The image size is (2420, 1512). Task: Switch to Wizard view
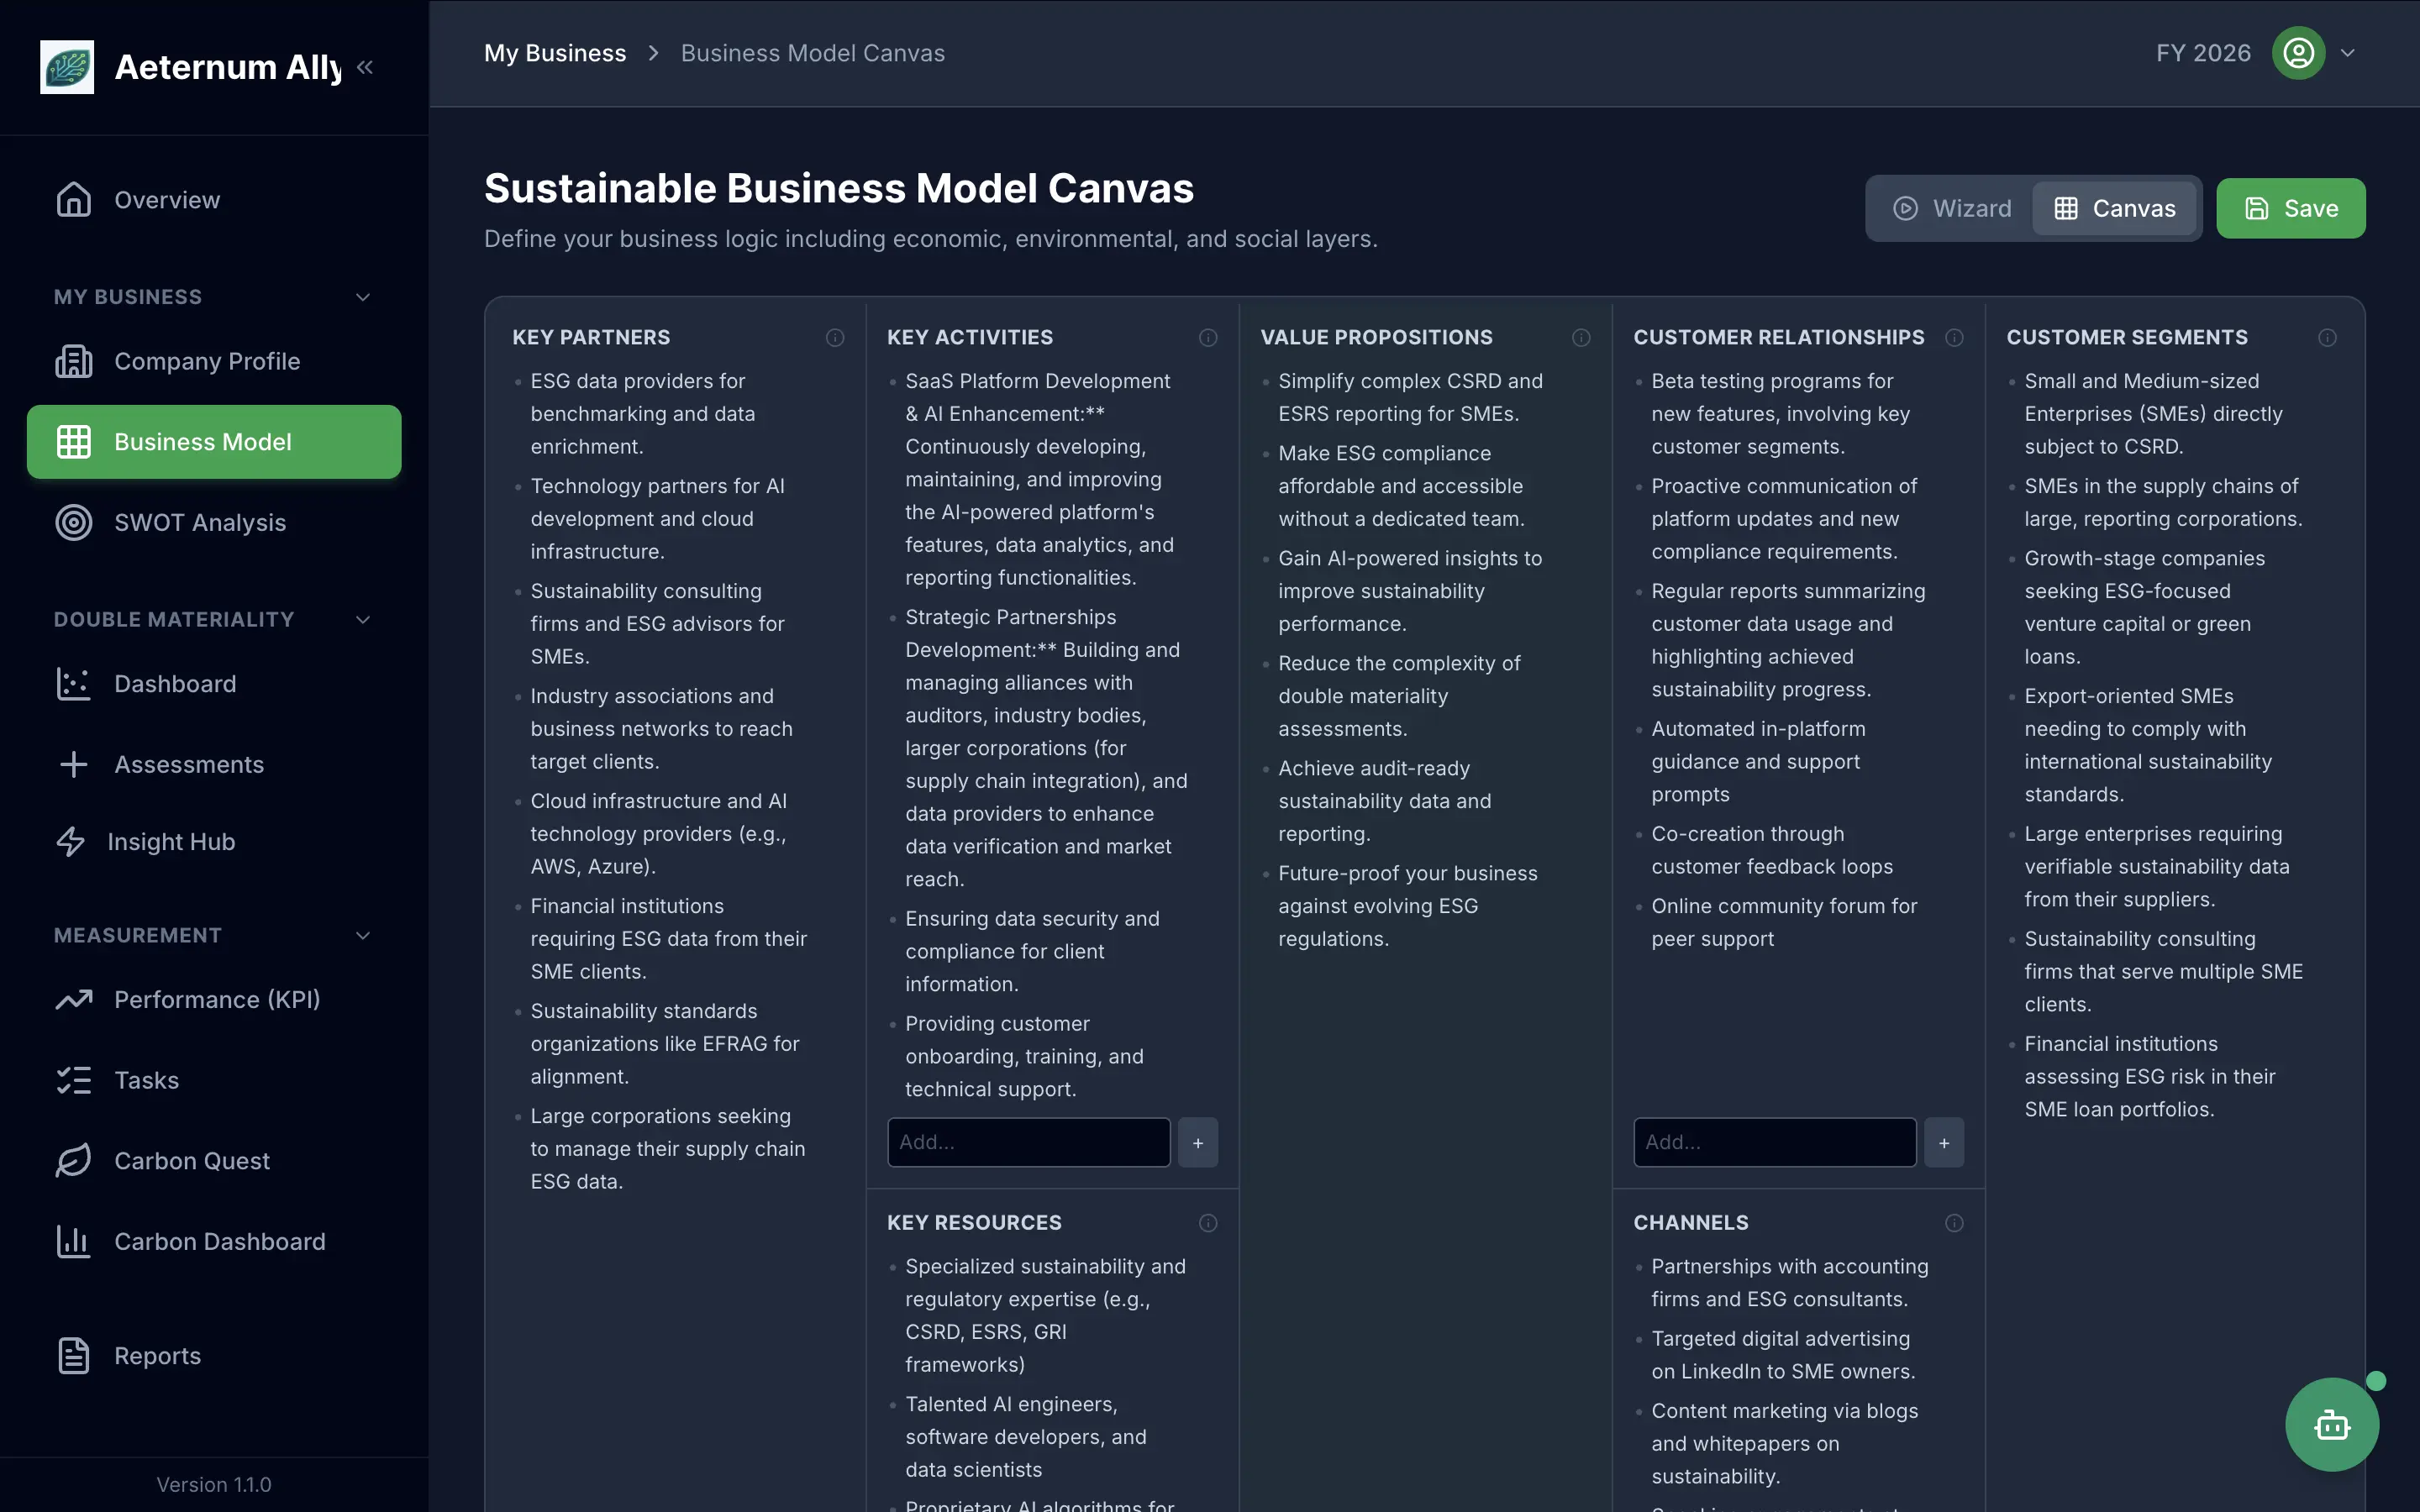[x=1952, y=208]
